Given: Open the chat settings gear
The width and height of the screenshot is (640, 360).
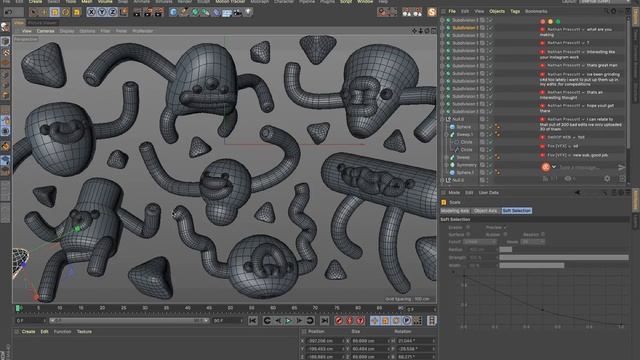Looking at the screenshot, I should (x=607, y=178).
